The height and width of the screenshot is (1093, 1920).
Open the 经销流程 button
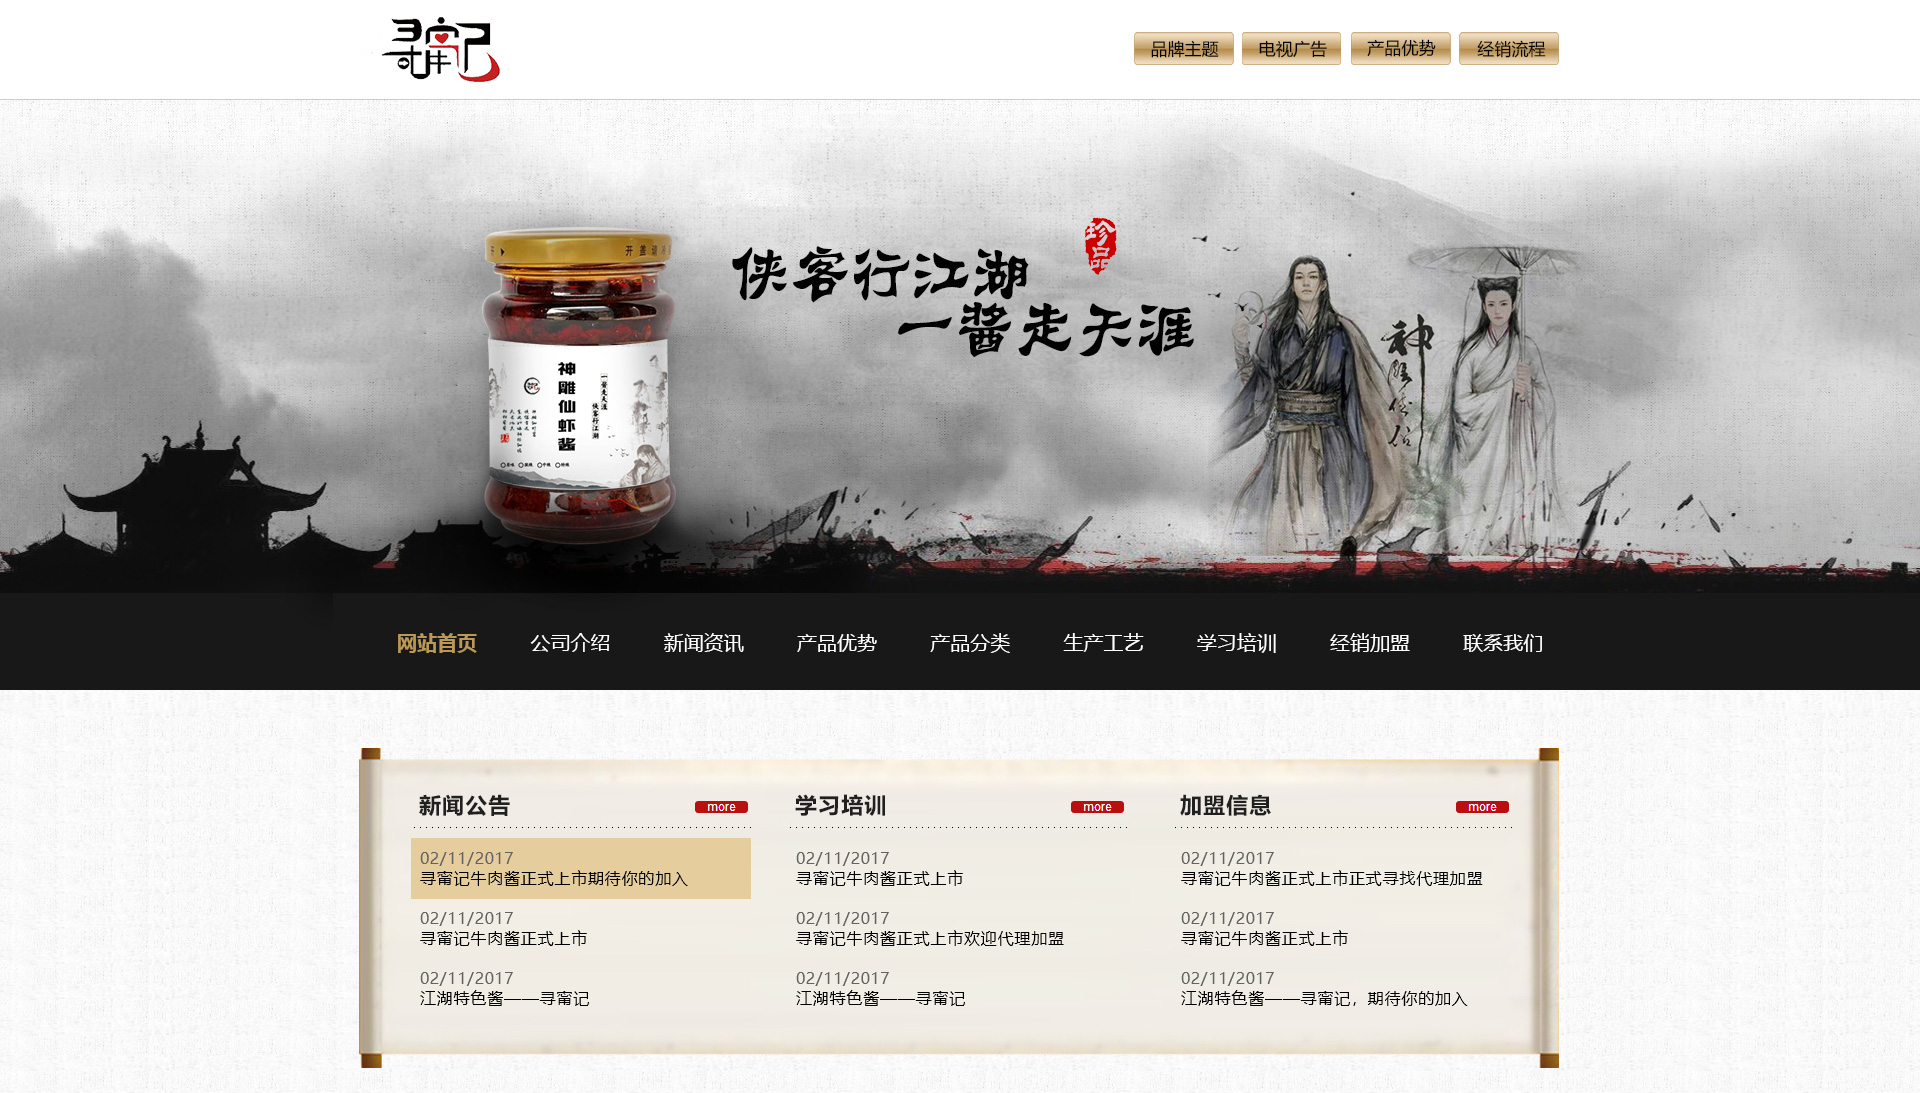[1509, 48]
